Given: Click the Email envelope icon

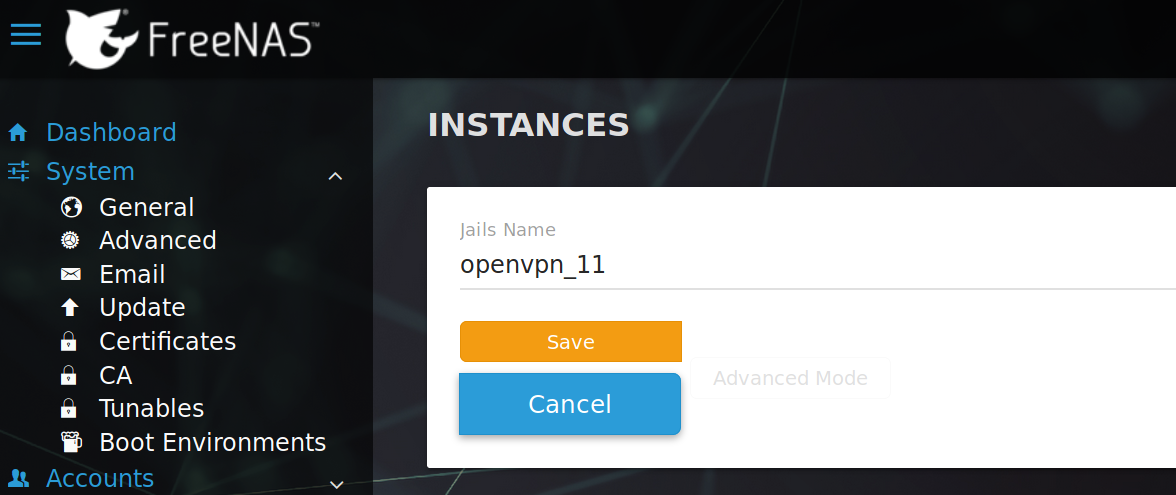Looking at the screenshot, I should (x=70, y=274).
